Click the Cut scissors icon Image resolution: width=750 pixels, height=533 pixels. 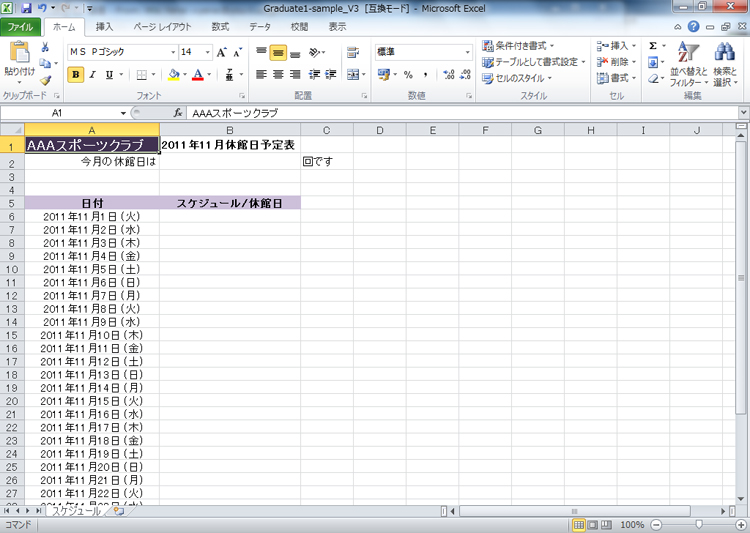pos(45,46)
